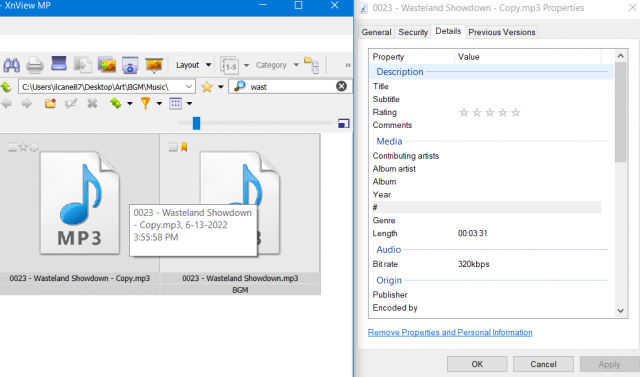Create a new folder with folder icon

point(50,103)
